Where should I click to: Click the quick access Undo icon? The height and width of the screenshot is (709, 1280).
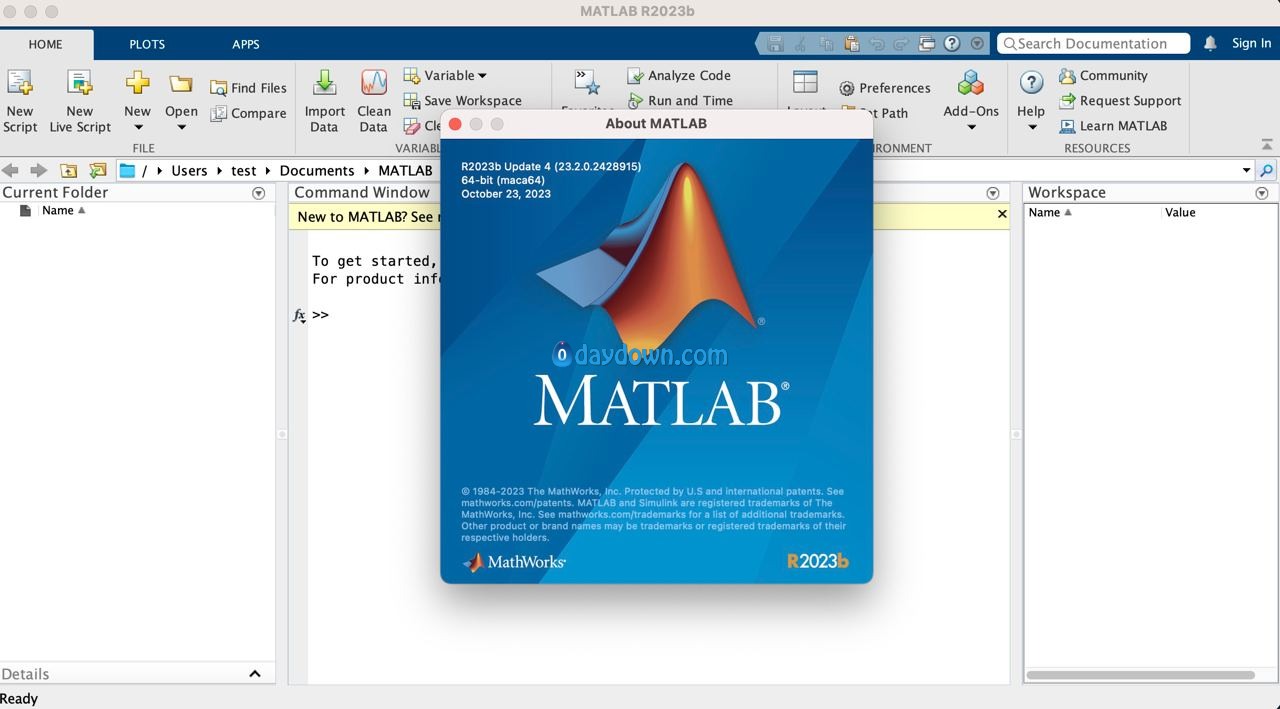(877, 43)
